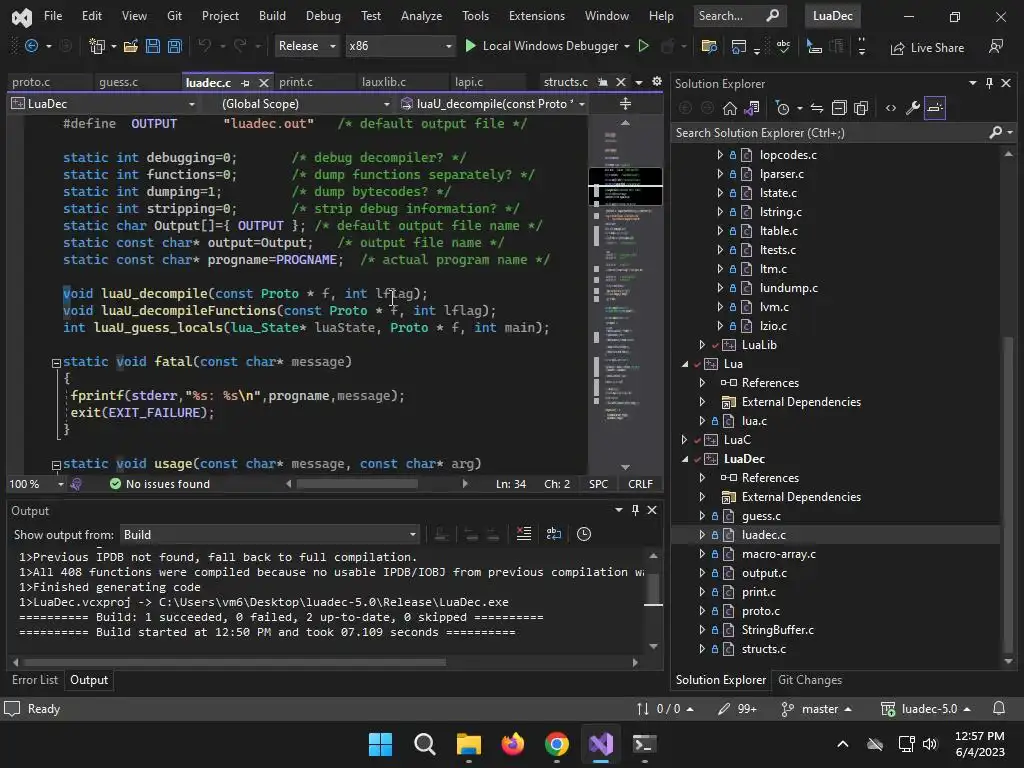Open the Release configuration dropdown
Image resolution: width=1024 pixels, height=768 pixels.
(306, 46)
